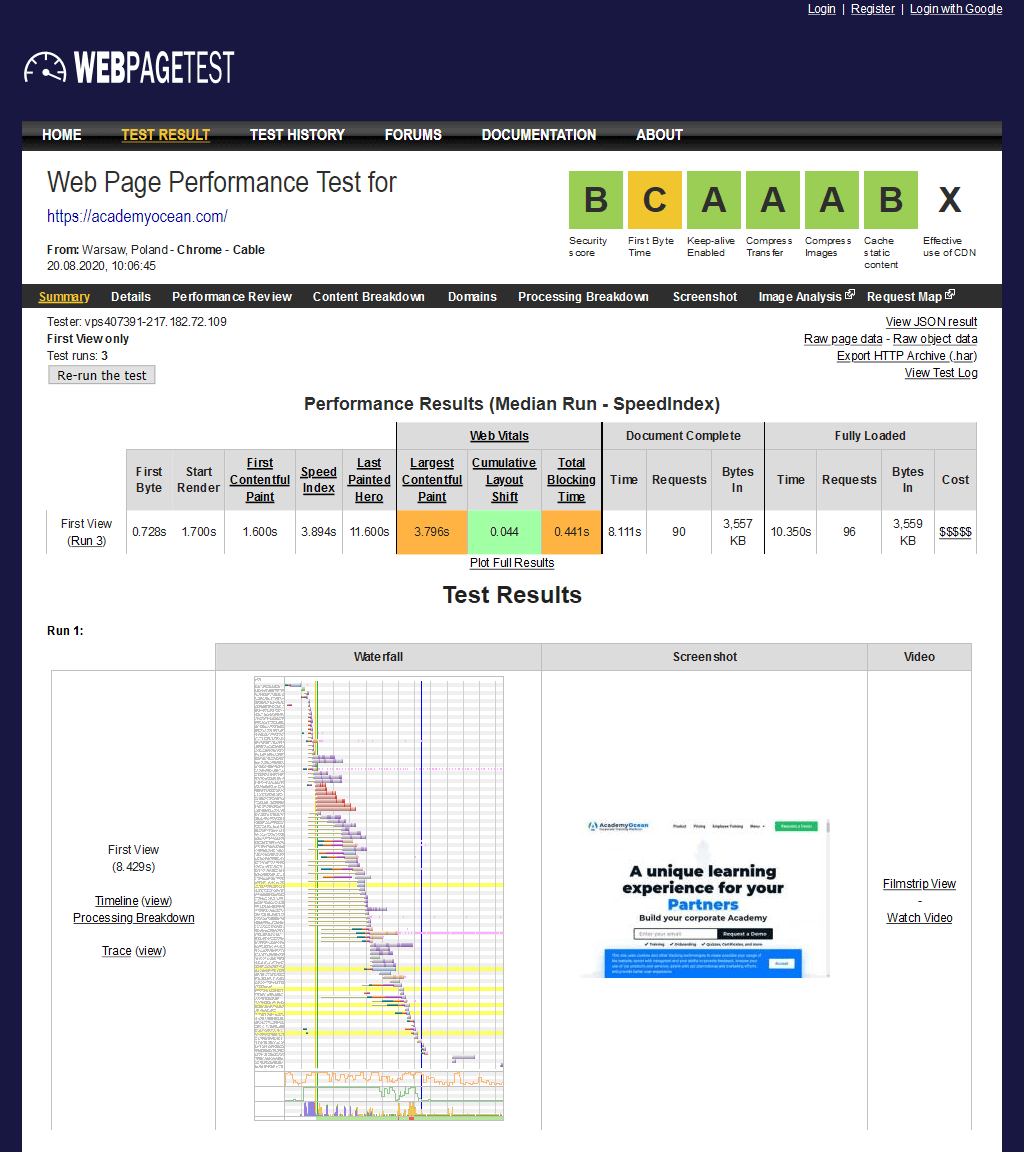Open the AcademyOcean page screenshot thumbnail
The image size is (1024, 1152).
point(704,898)
